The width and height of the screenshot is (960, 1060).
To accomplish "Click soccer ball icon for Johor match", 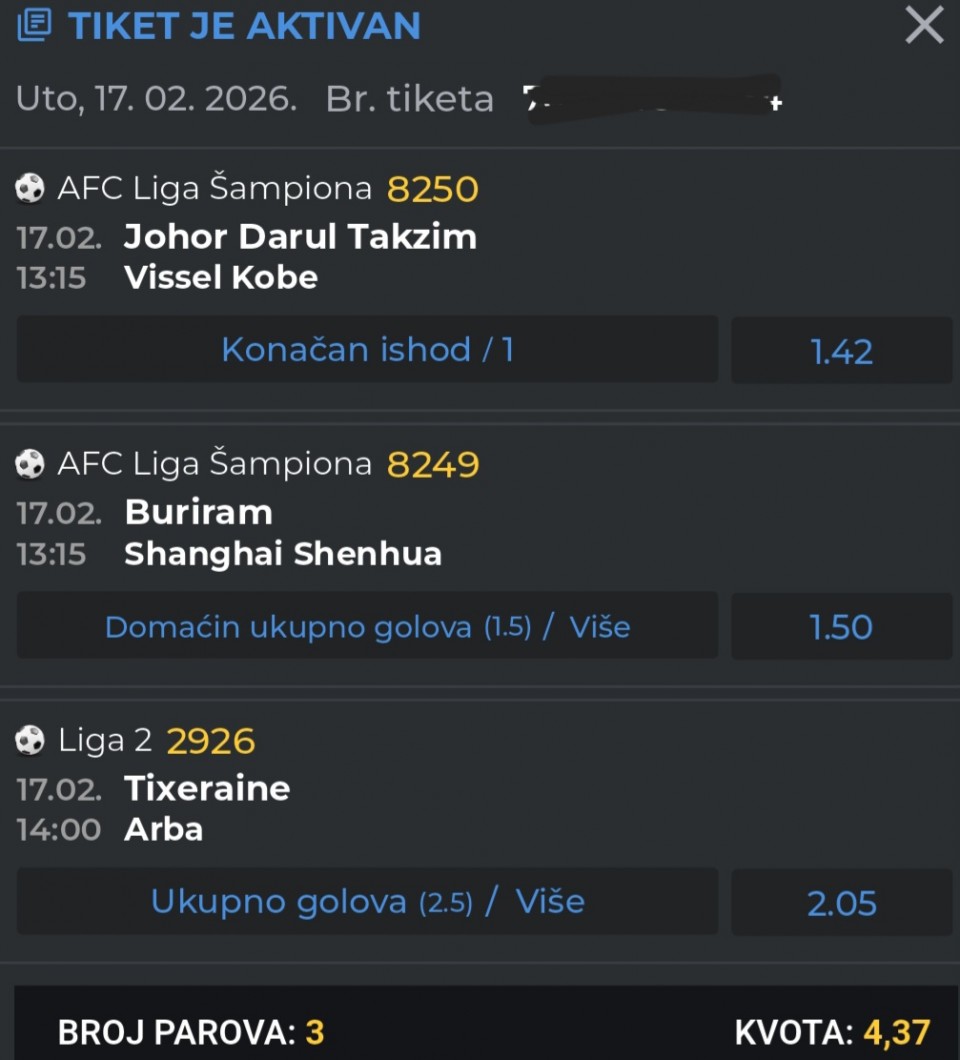I will (31, 188).
